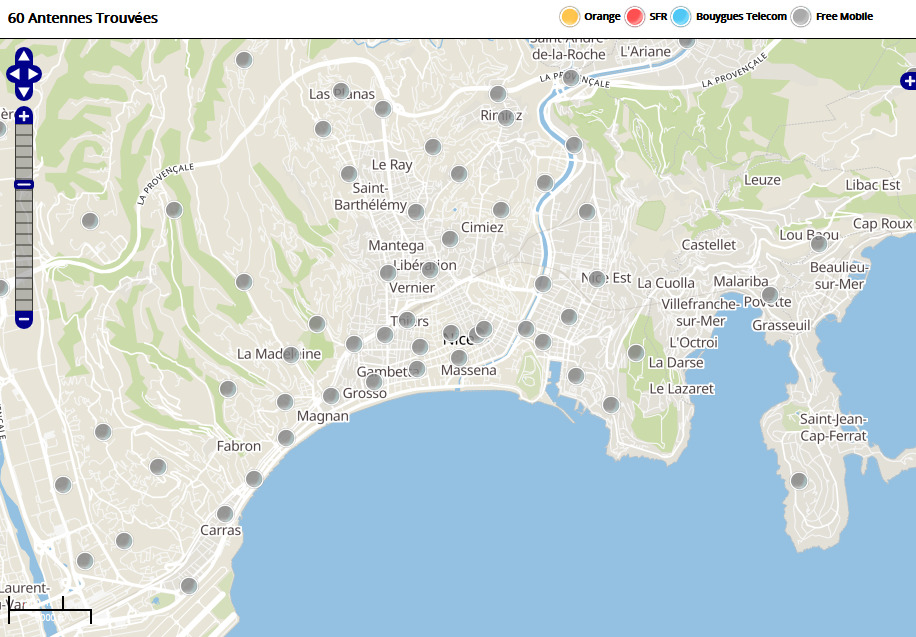Click the antenna marker near Fabron on the coast
The image size is (916, 637).
[x=286, y=438]
